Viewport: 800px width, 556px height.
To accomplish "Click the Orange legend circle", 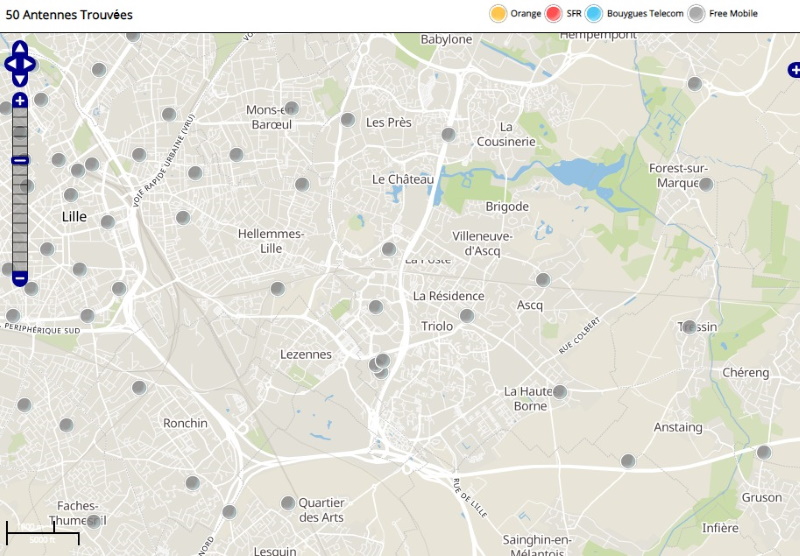I will click(498, 13).
